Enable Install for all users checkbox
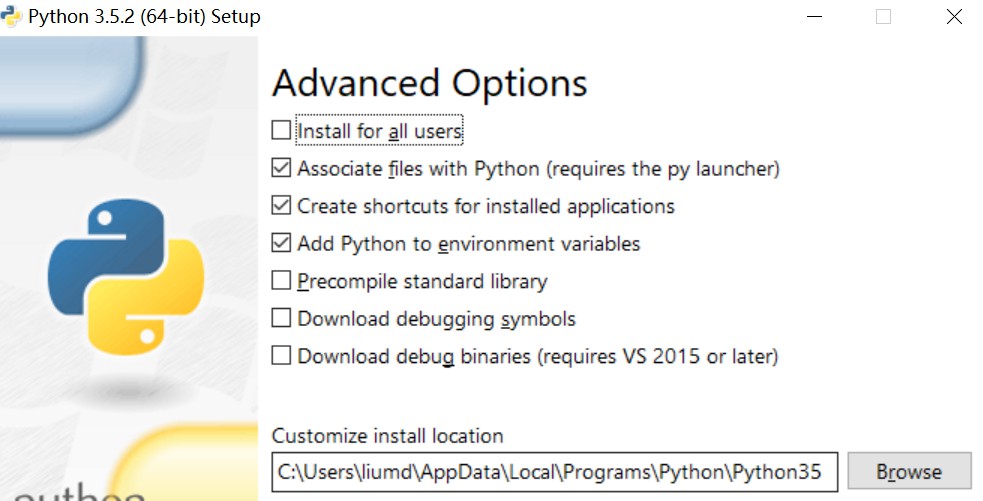The width and height of the screenshot is (983, 501). point(281,130)
